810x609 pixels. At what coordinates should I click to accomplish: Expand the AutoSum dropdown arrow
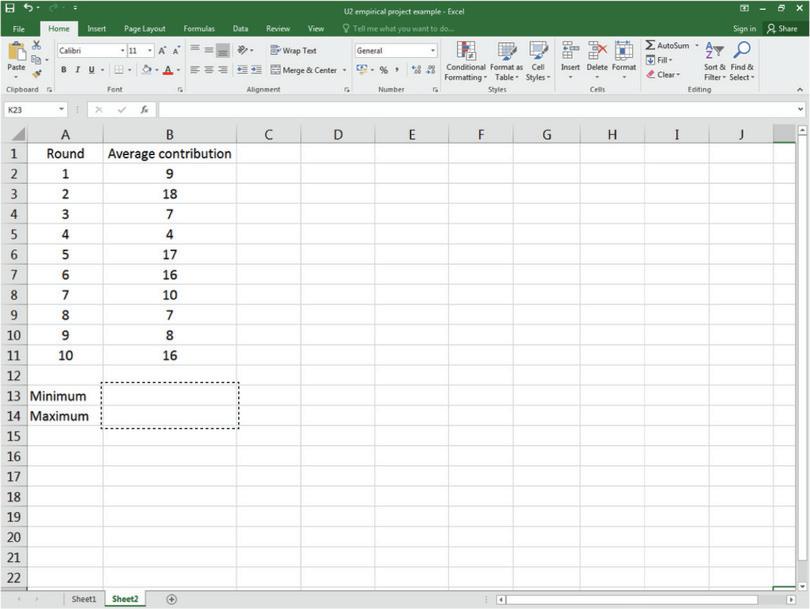(697, 45)
